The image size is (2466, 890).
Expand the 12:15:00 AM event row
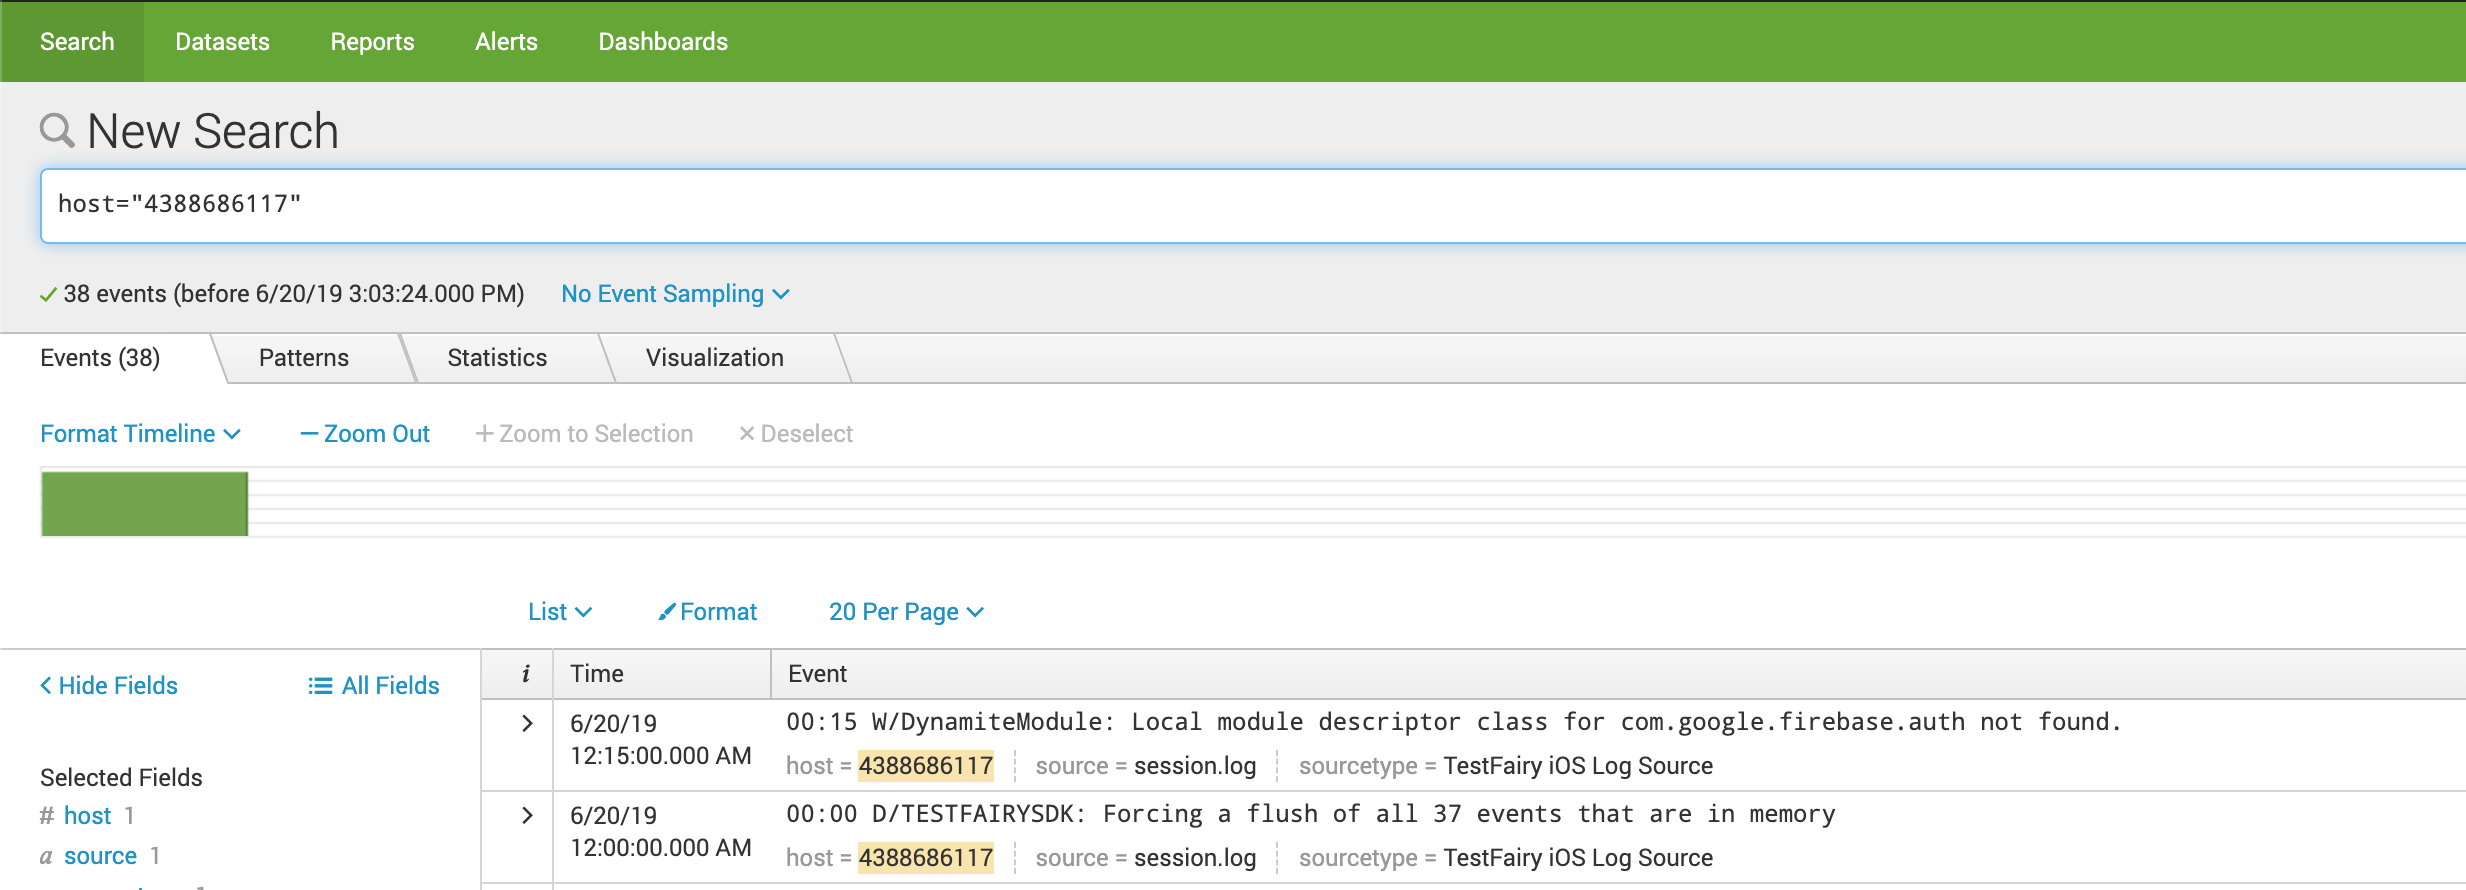(527, 724)
